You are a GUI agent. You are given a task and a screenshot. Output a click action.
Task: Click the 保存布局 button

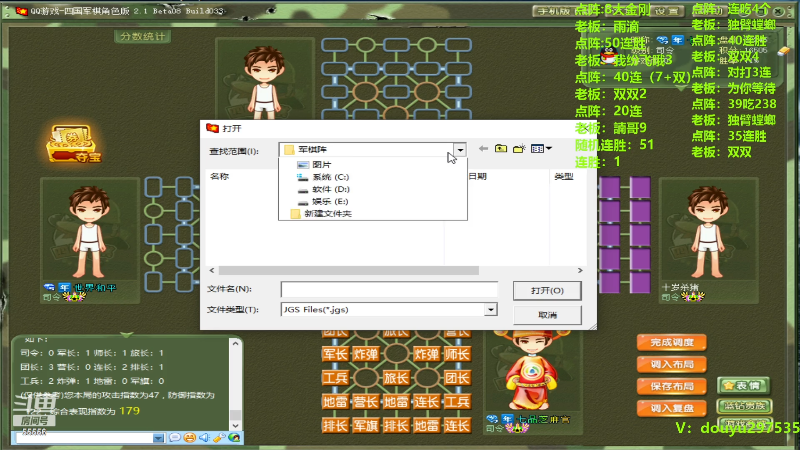671,386
